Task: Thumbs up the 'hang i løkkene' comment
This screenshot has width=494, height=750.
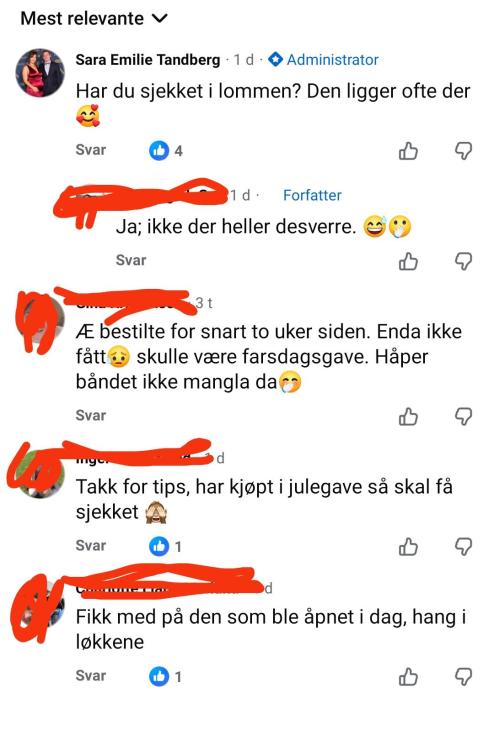Action: coord(408,676)
